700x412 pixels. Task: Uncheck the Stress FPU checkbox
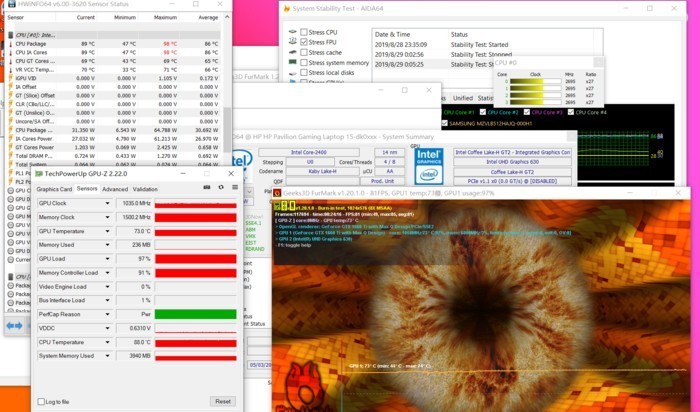coord(304,42)
